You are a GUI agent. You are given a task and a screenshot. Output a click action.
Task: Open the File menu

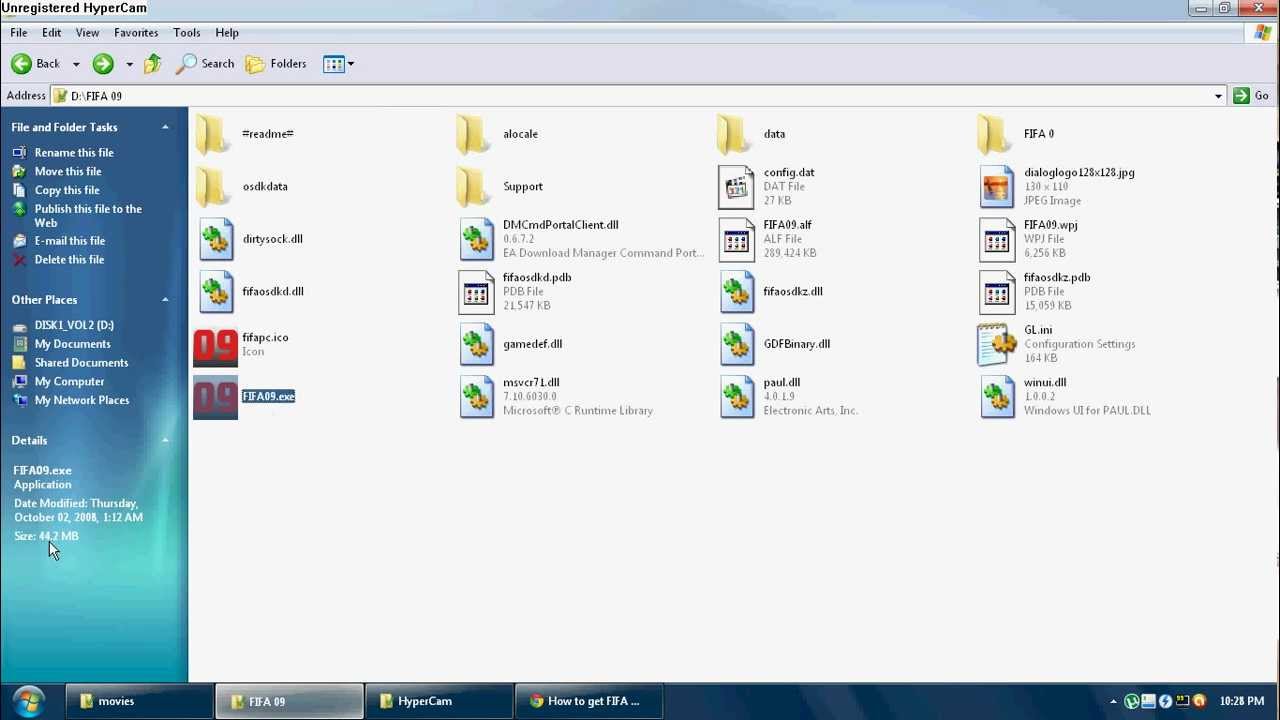click(19, 33)
